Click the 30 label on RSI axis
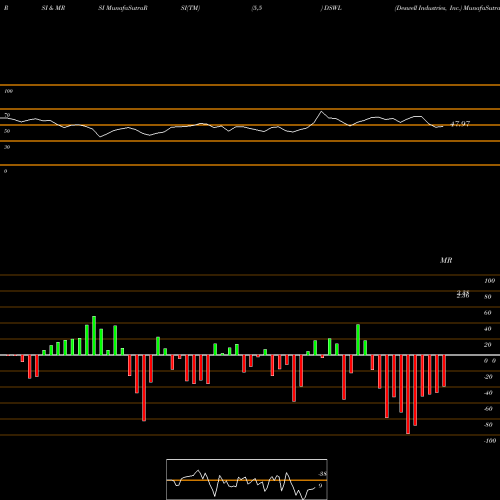Screen dimensions: 500x500 click(7, 147)
